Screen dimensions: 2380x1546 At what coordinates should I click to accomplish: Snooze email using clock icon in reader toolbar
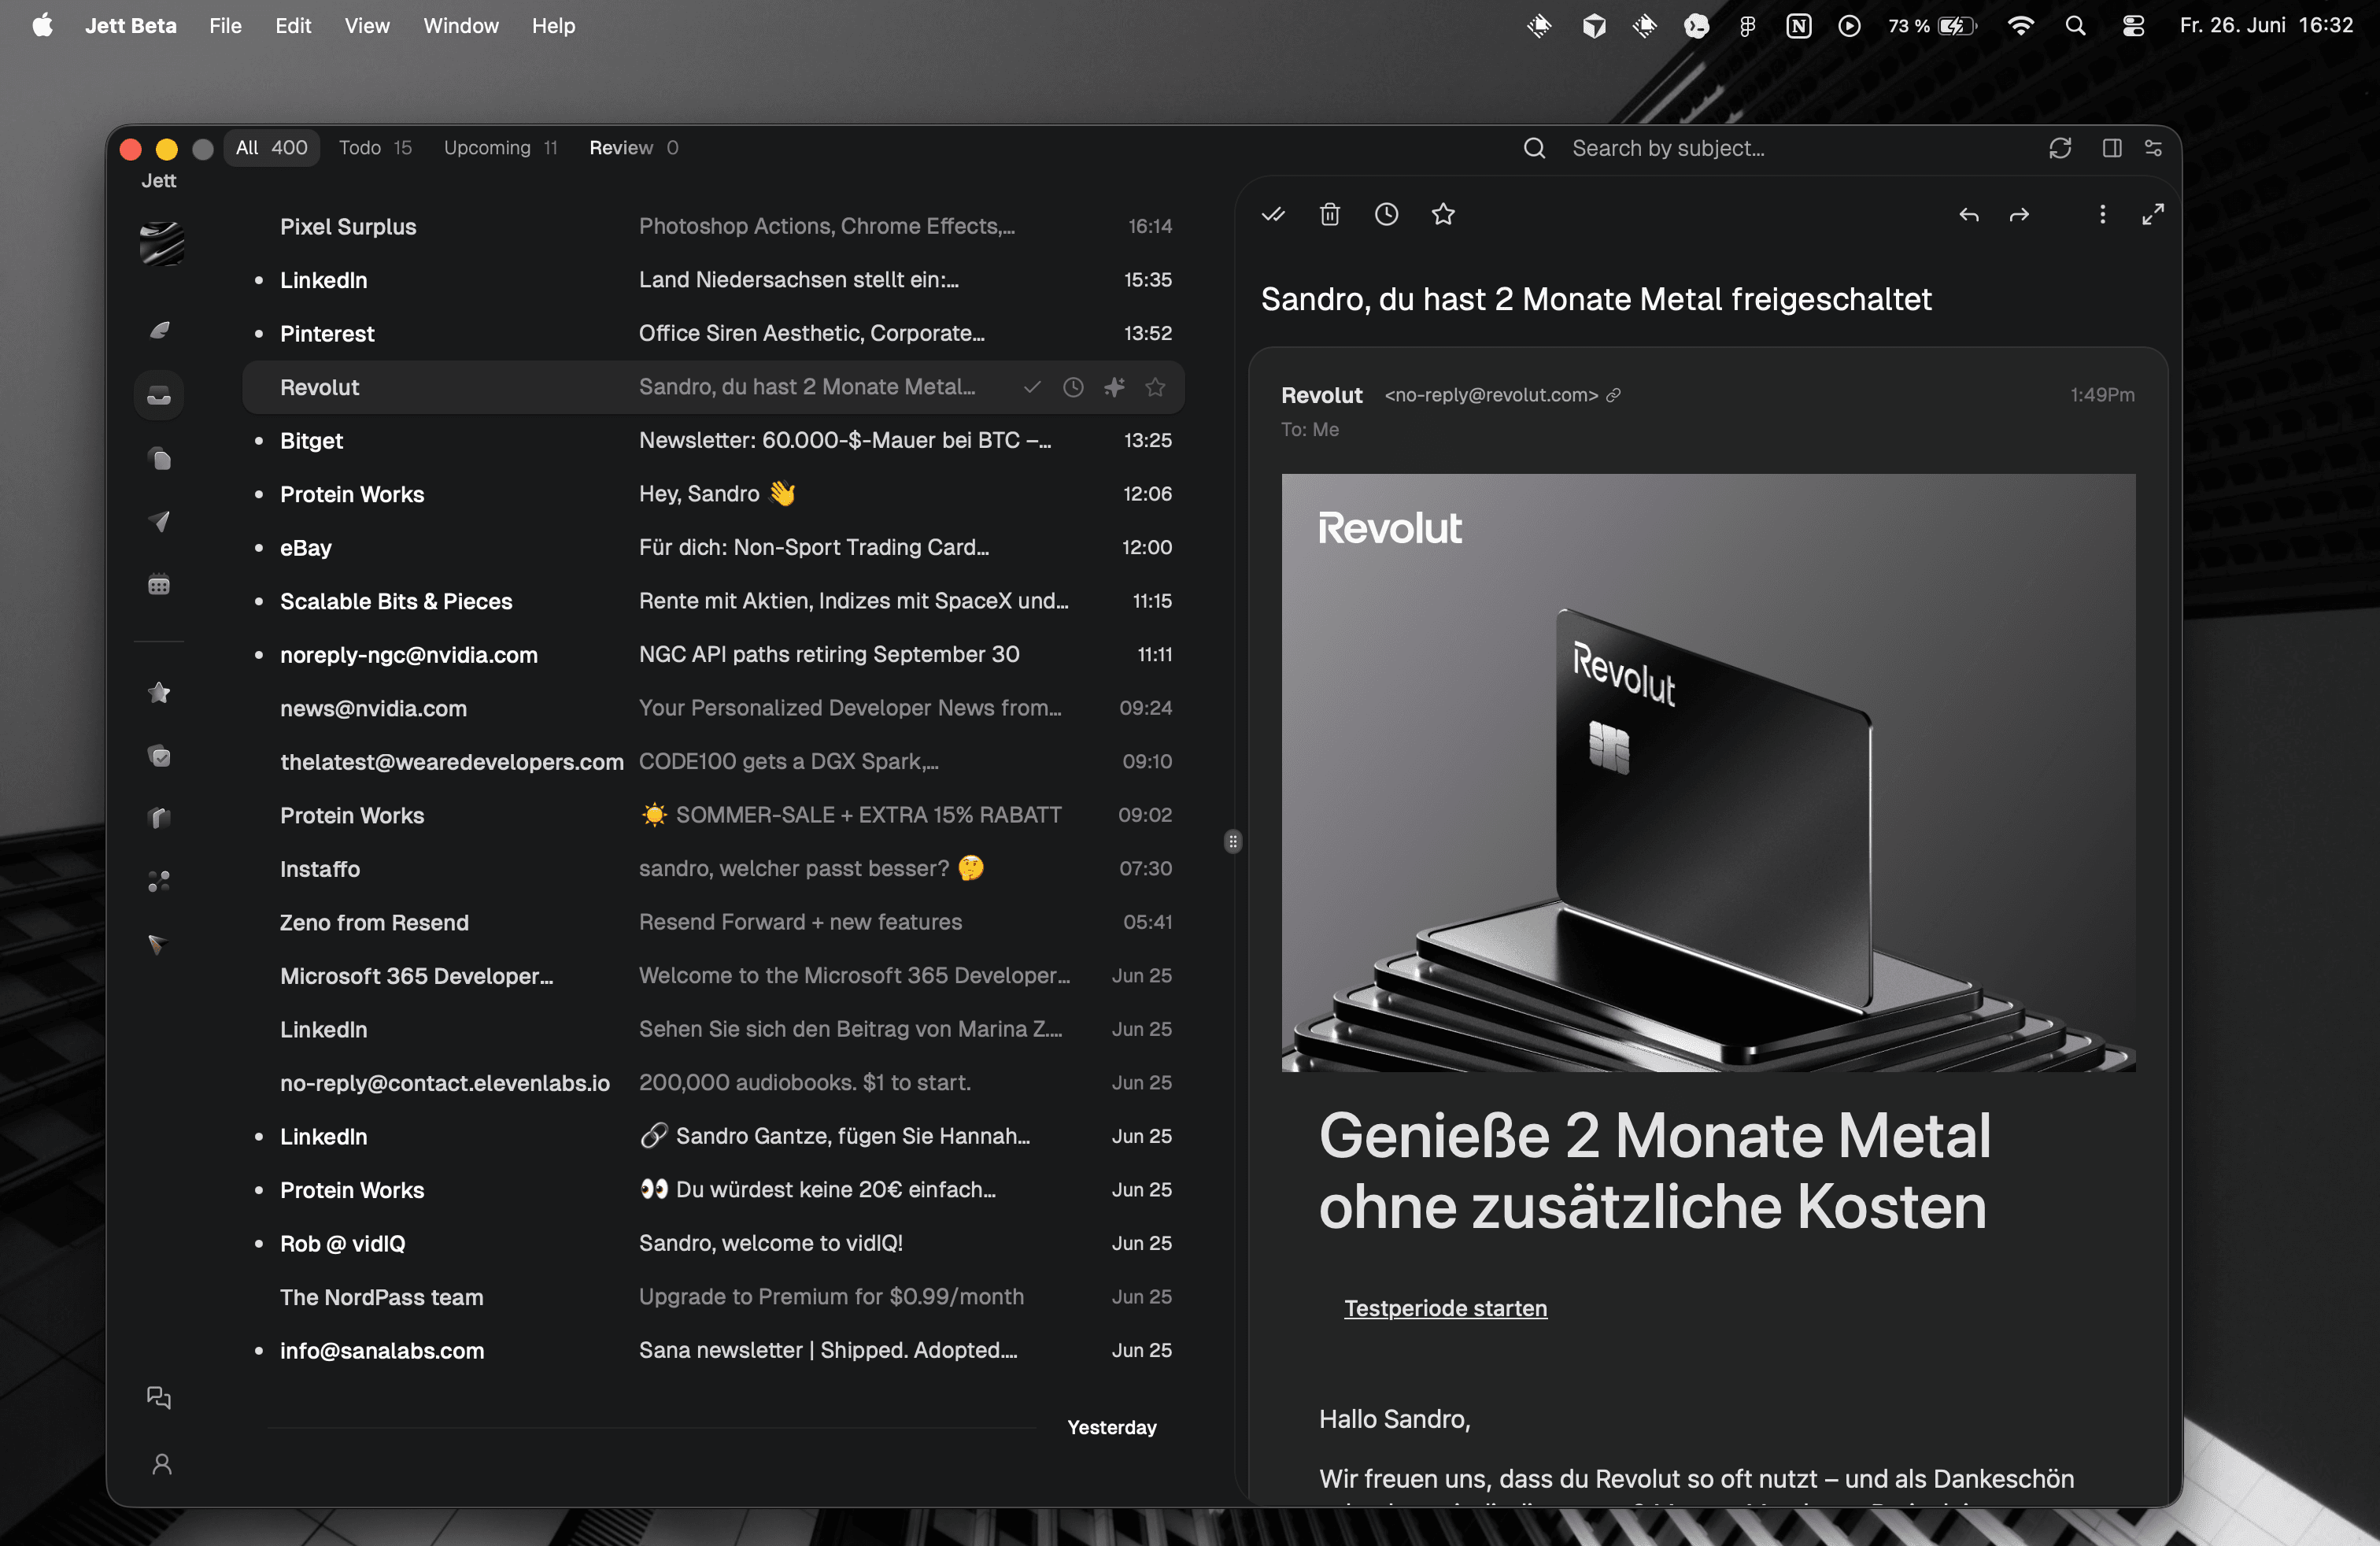click(x=1386, y=214)
